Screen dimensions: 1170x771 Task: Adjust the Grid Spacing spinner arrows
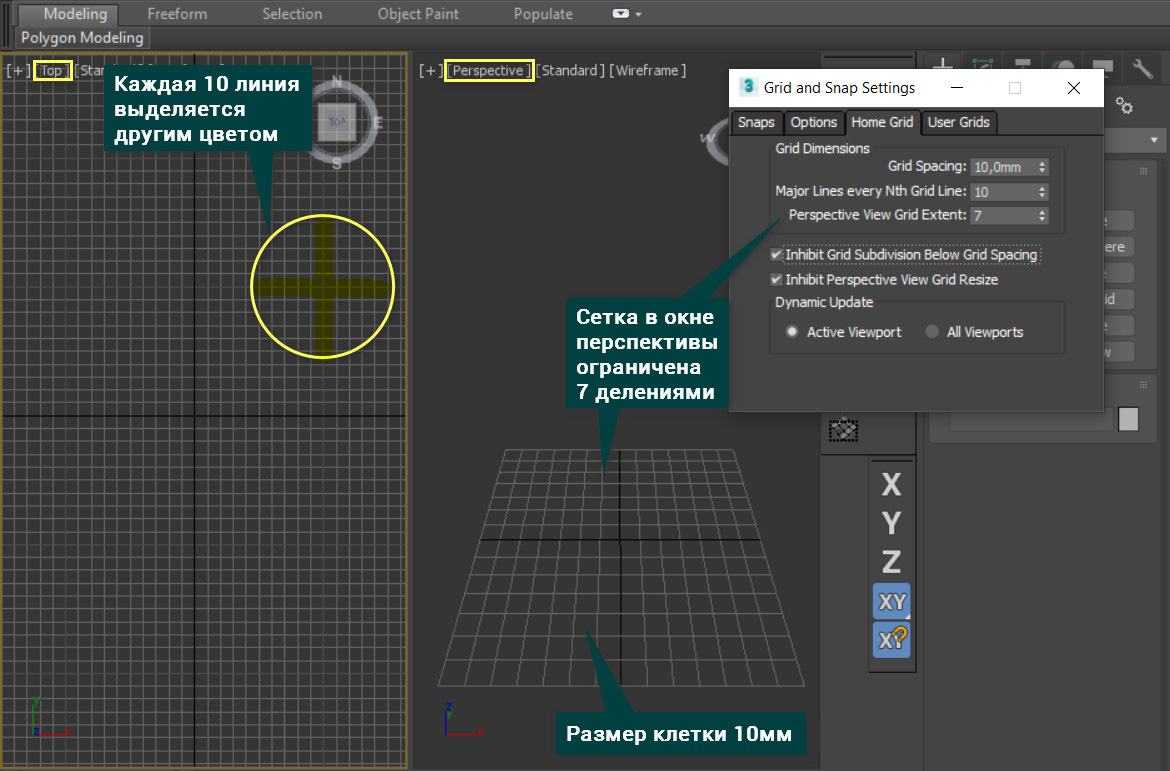tap(1043, 167)
